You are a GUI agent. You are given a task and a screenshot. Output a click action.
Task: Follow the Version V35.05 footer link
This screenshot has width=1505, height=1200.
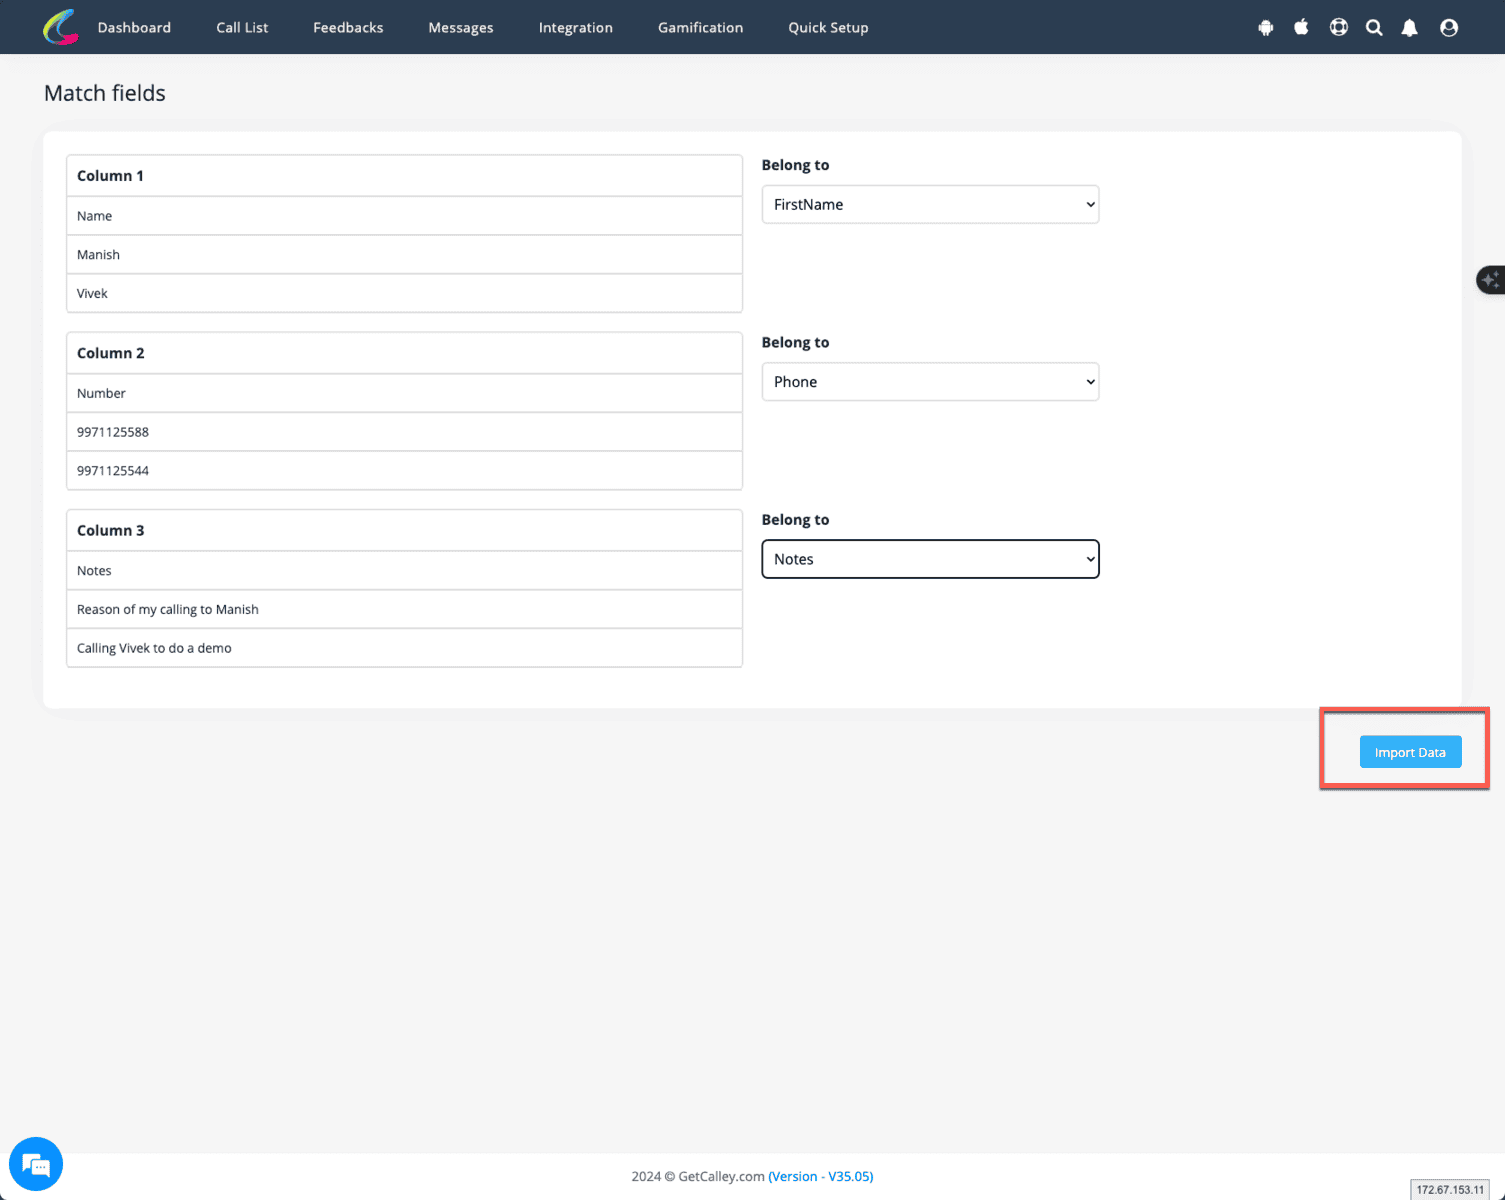click(820, 1177)
